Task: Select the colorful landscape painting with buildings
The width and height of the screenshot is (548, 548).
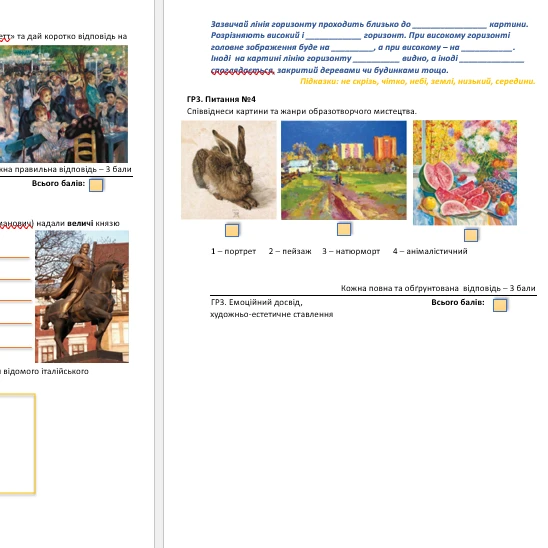Action: (x=344, y=170)
